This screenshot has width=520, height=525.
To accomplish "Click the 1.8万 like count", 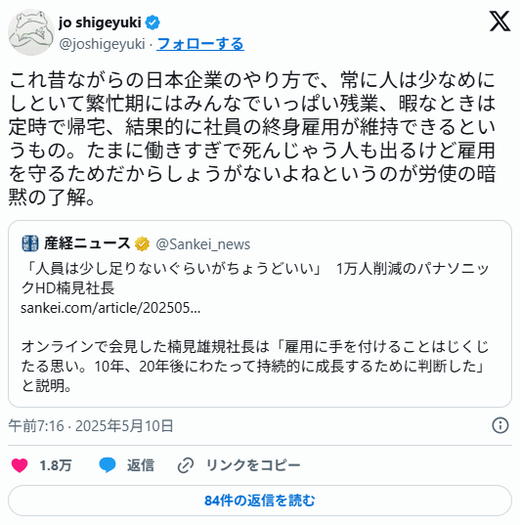I will click(56, 465).
